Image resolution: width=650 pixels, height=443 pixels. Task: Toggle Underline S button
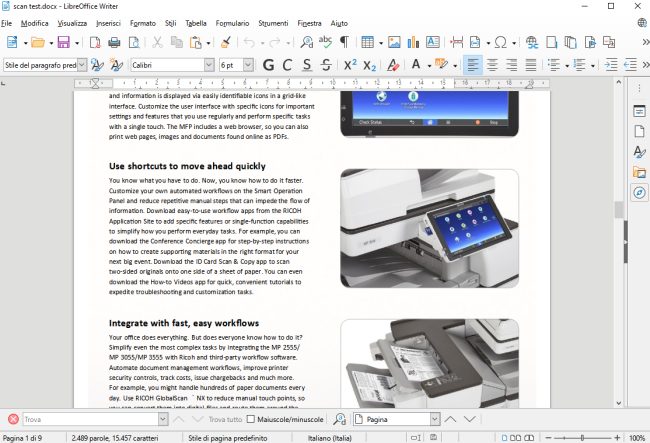click(x=306, y=65)
